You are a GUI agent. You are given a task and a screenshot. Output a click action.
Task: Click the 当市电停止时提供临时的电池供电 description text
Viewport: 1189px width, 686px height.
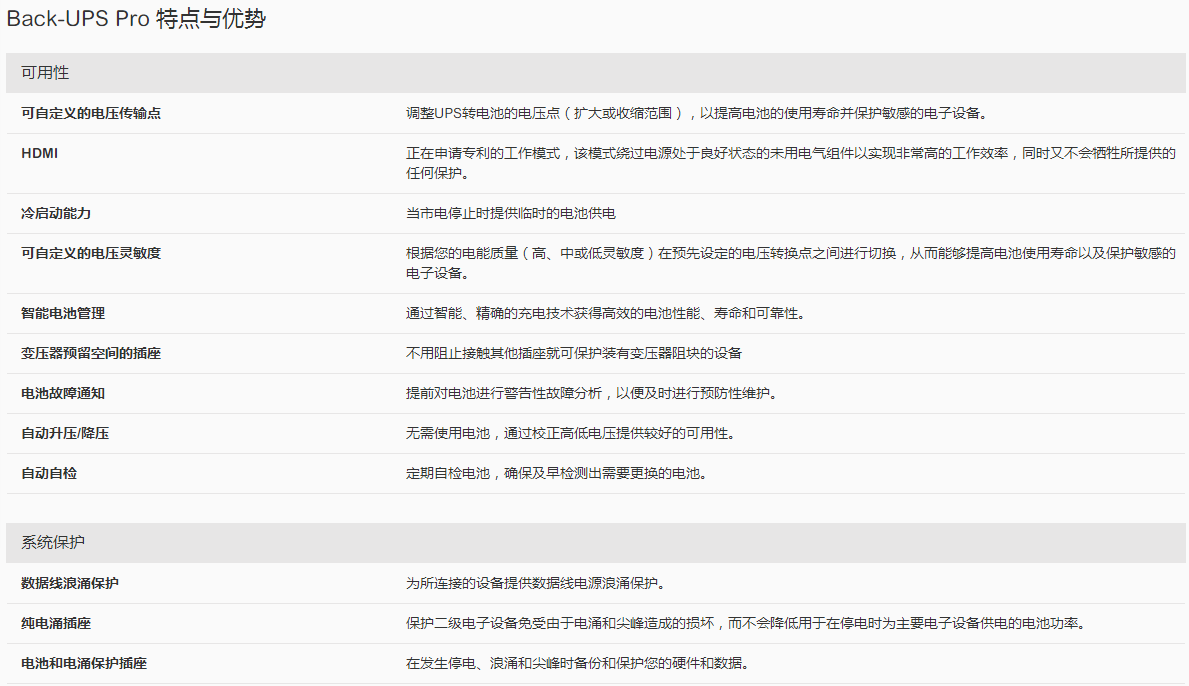[x=510, y=213]
